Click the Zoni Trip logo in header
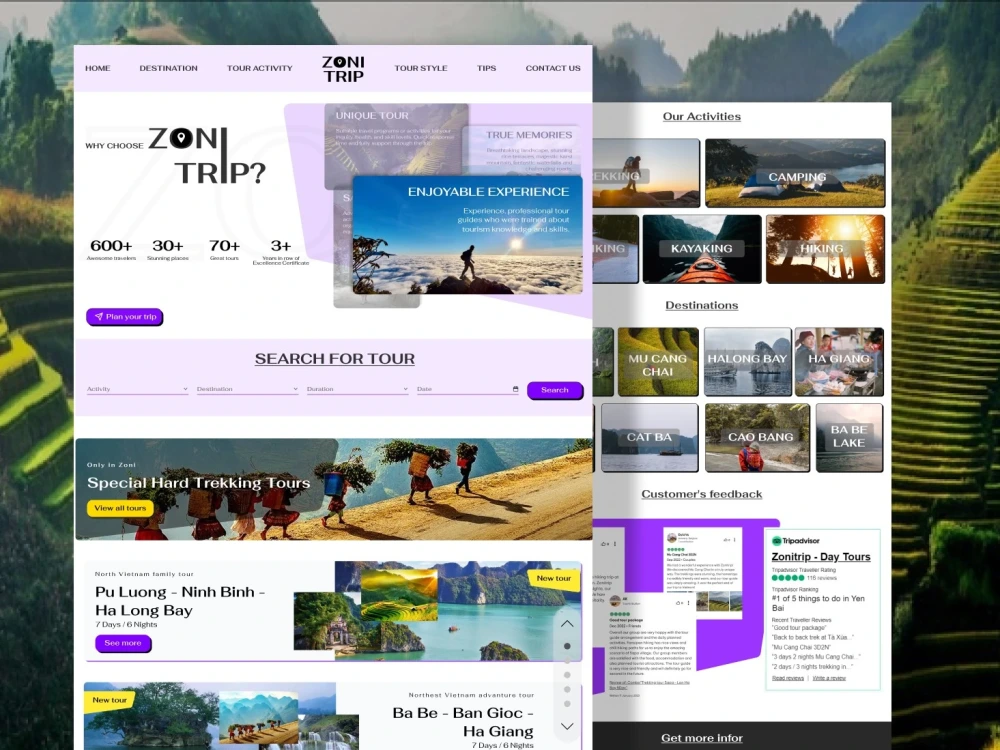This screenshot has width=1000, height=750. click(x=343, y=69)
